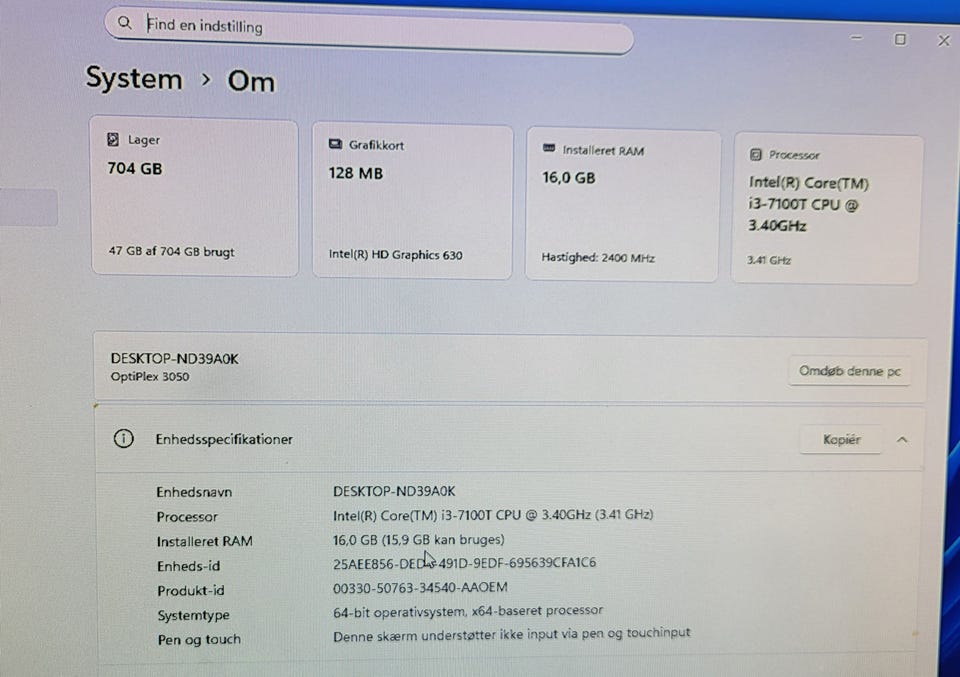Image resolution: width=960 pixels, height=677 pixels.
Task: Click the Enhedsnavn label
Action: point(194,492)
